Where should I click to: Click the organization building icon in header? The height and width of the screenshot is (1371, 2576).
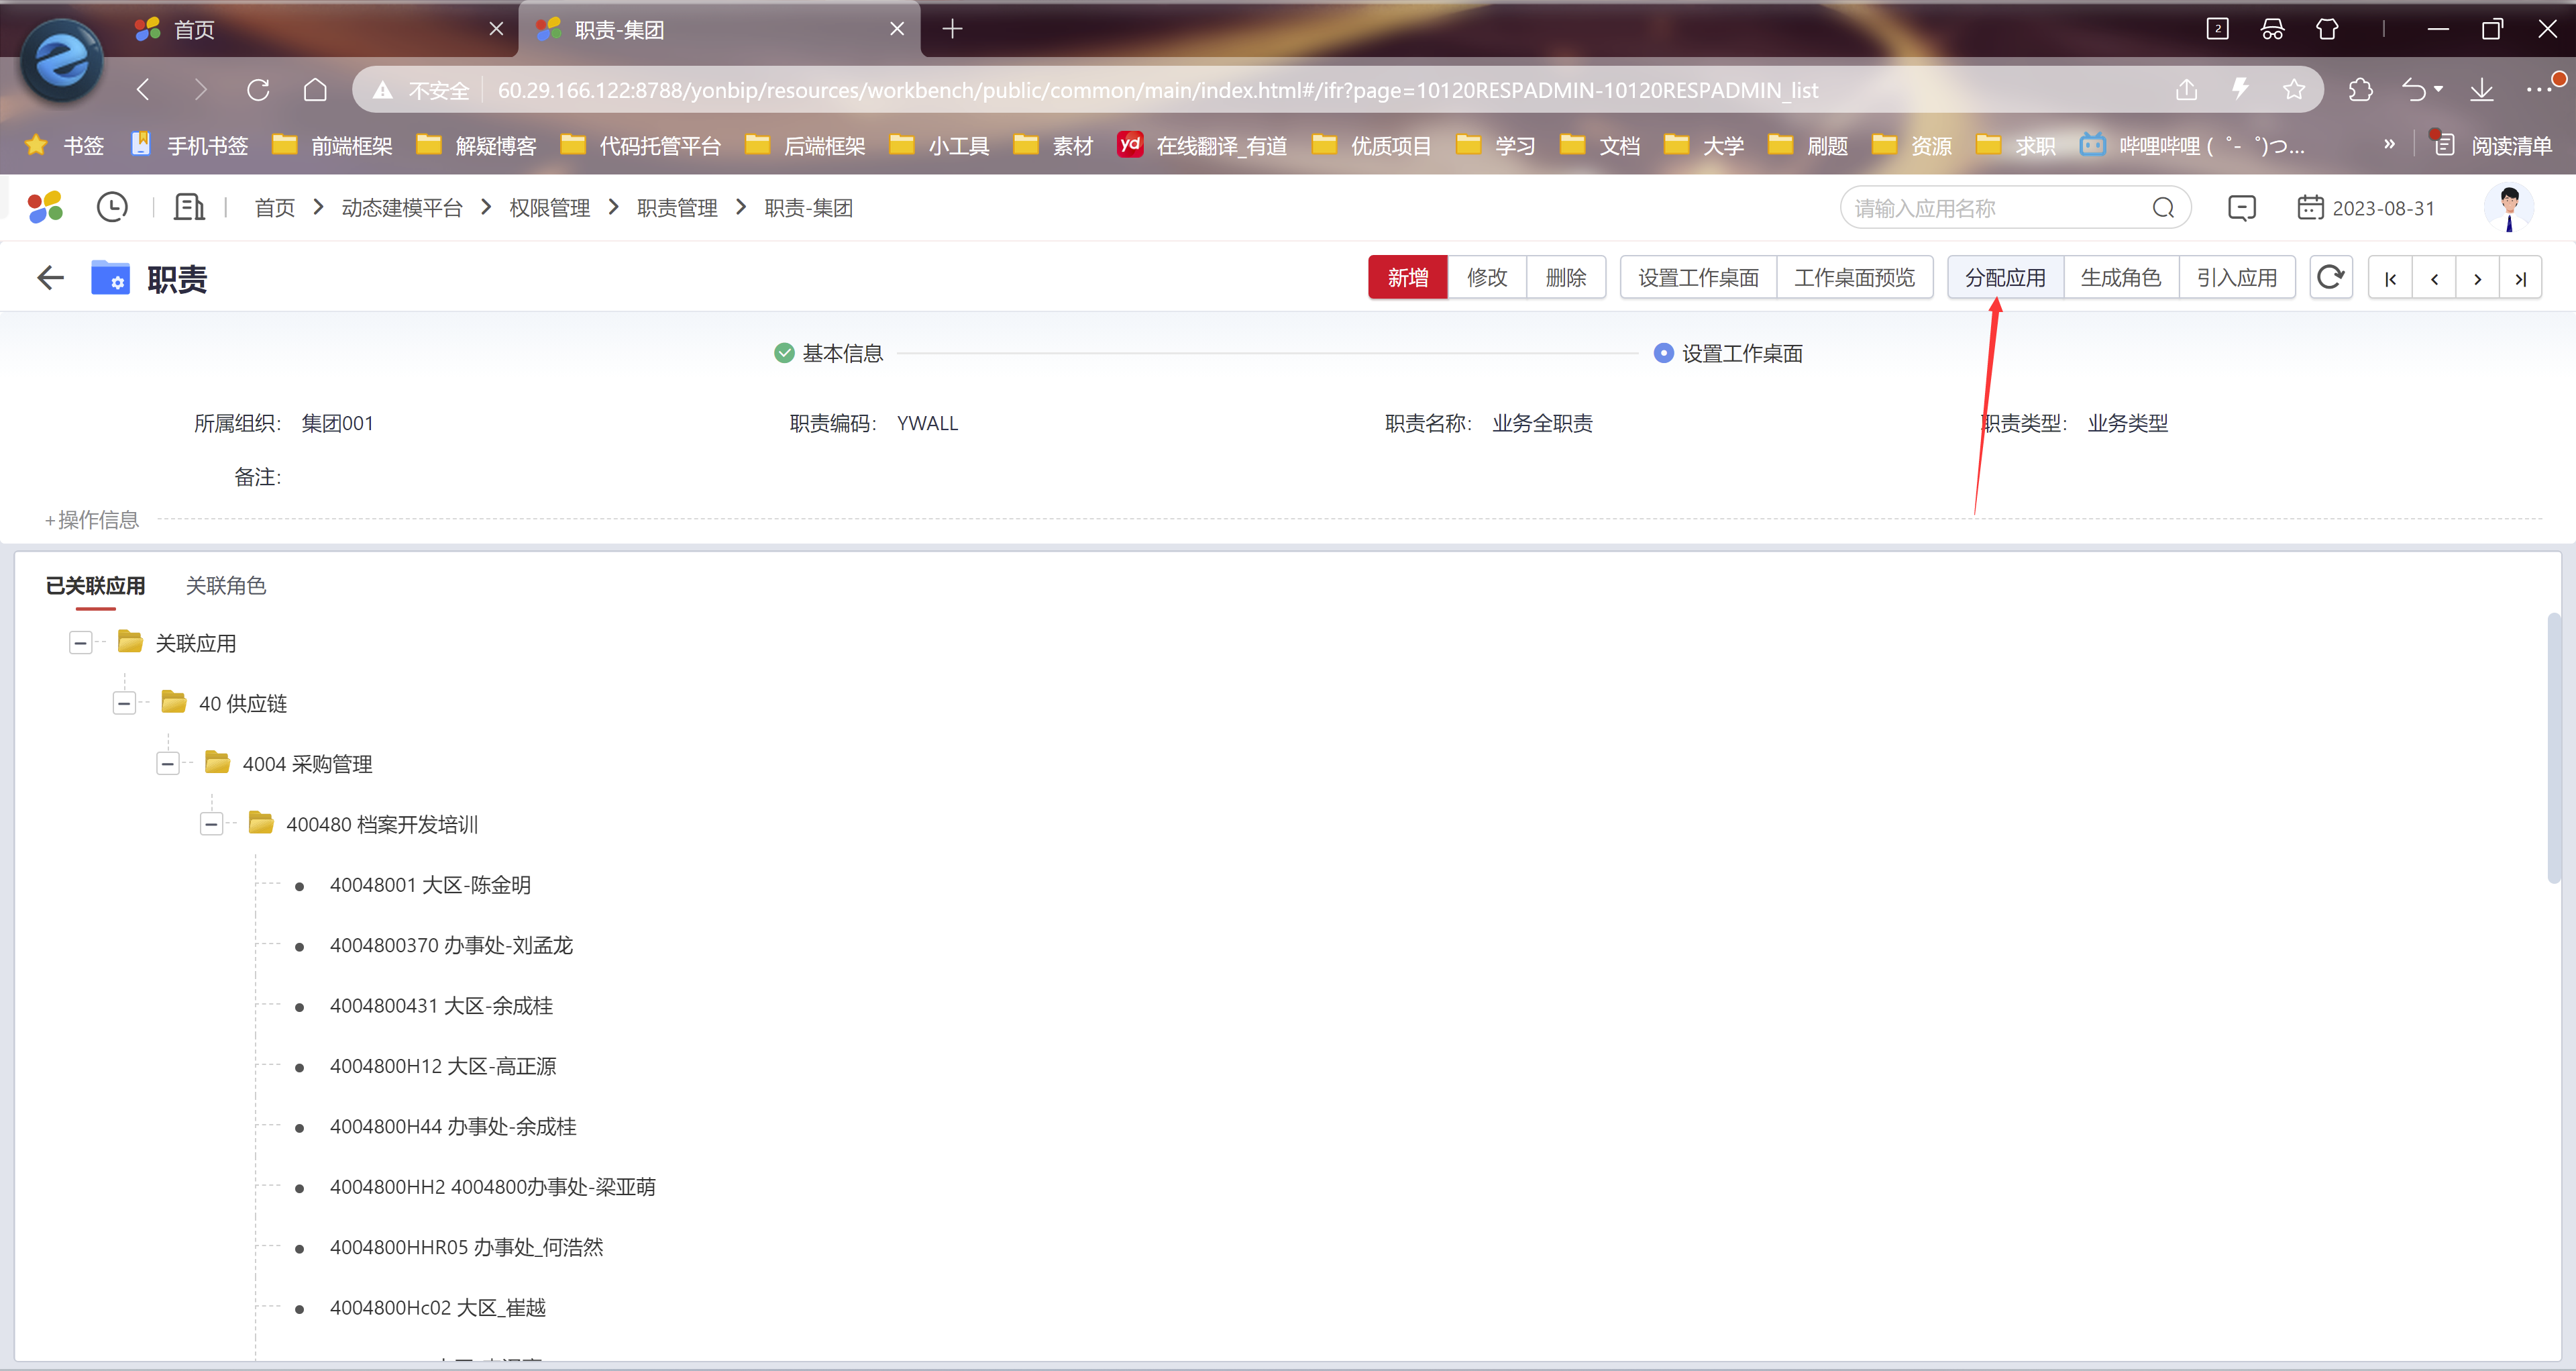click(x=189, y=207)
